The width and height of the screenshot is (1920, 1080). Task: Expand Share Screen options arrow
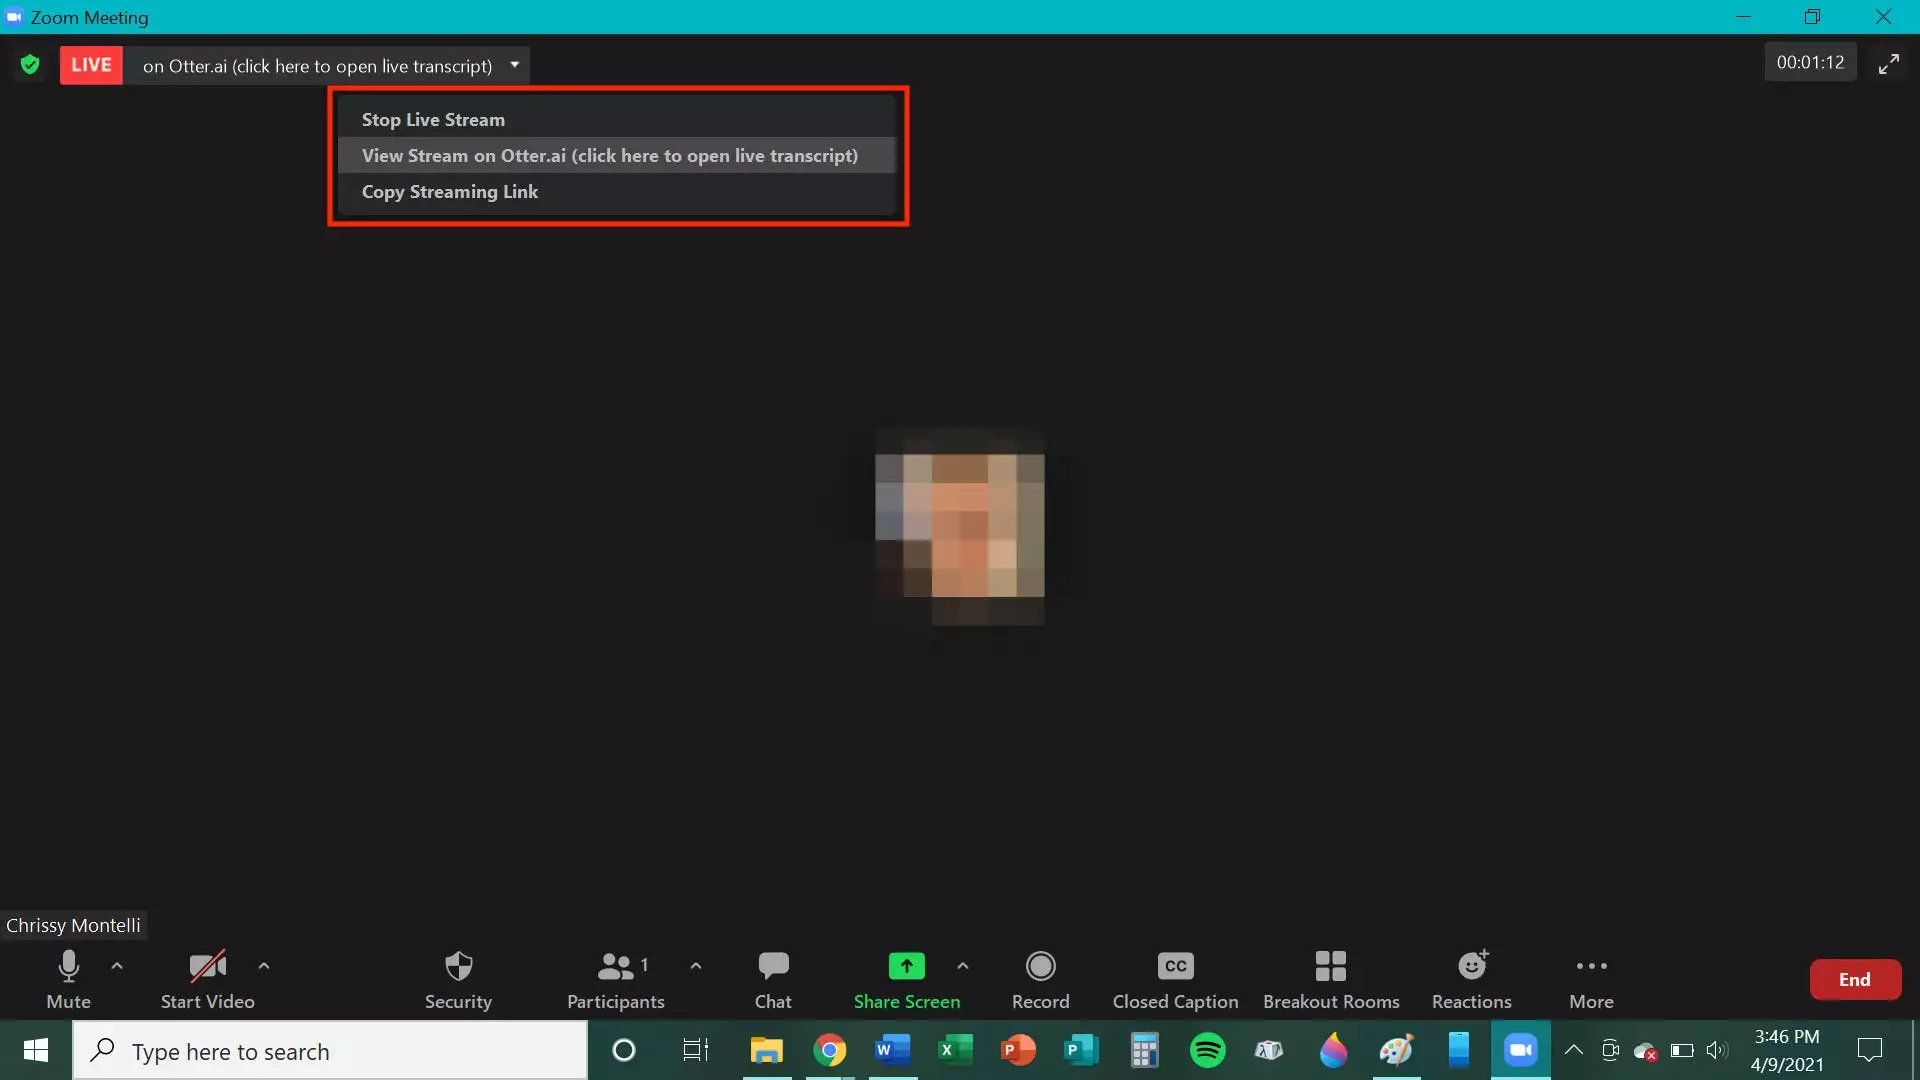963,966
